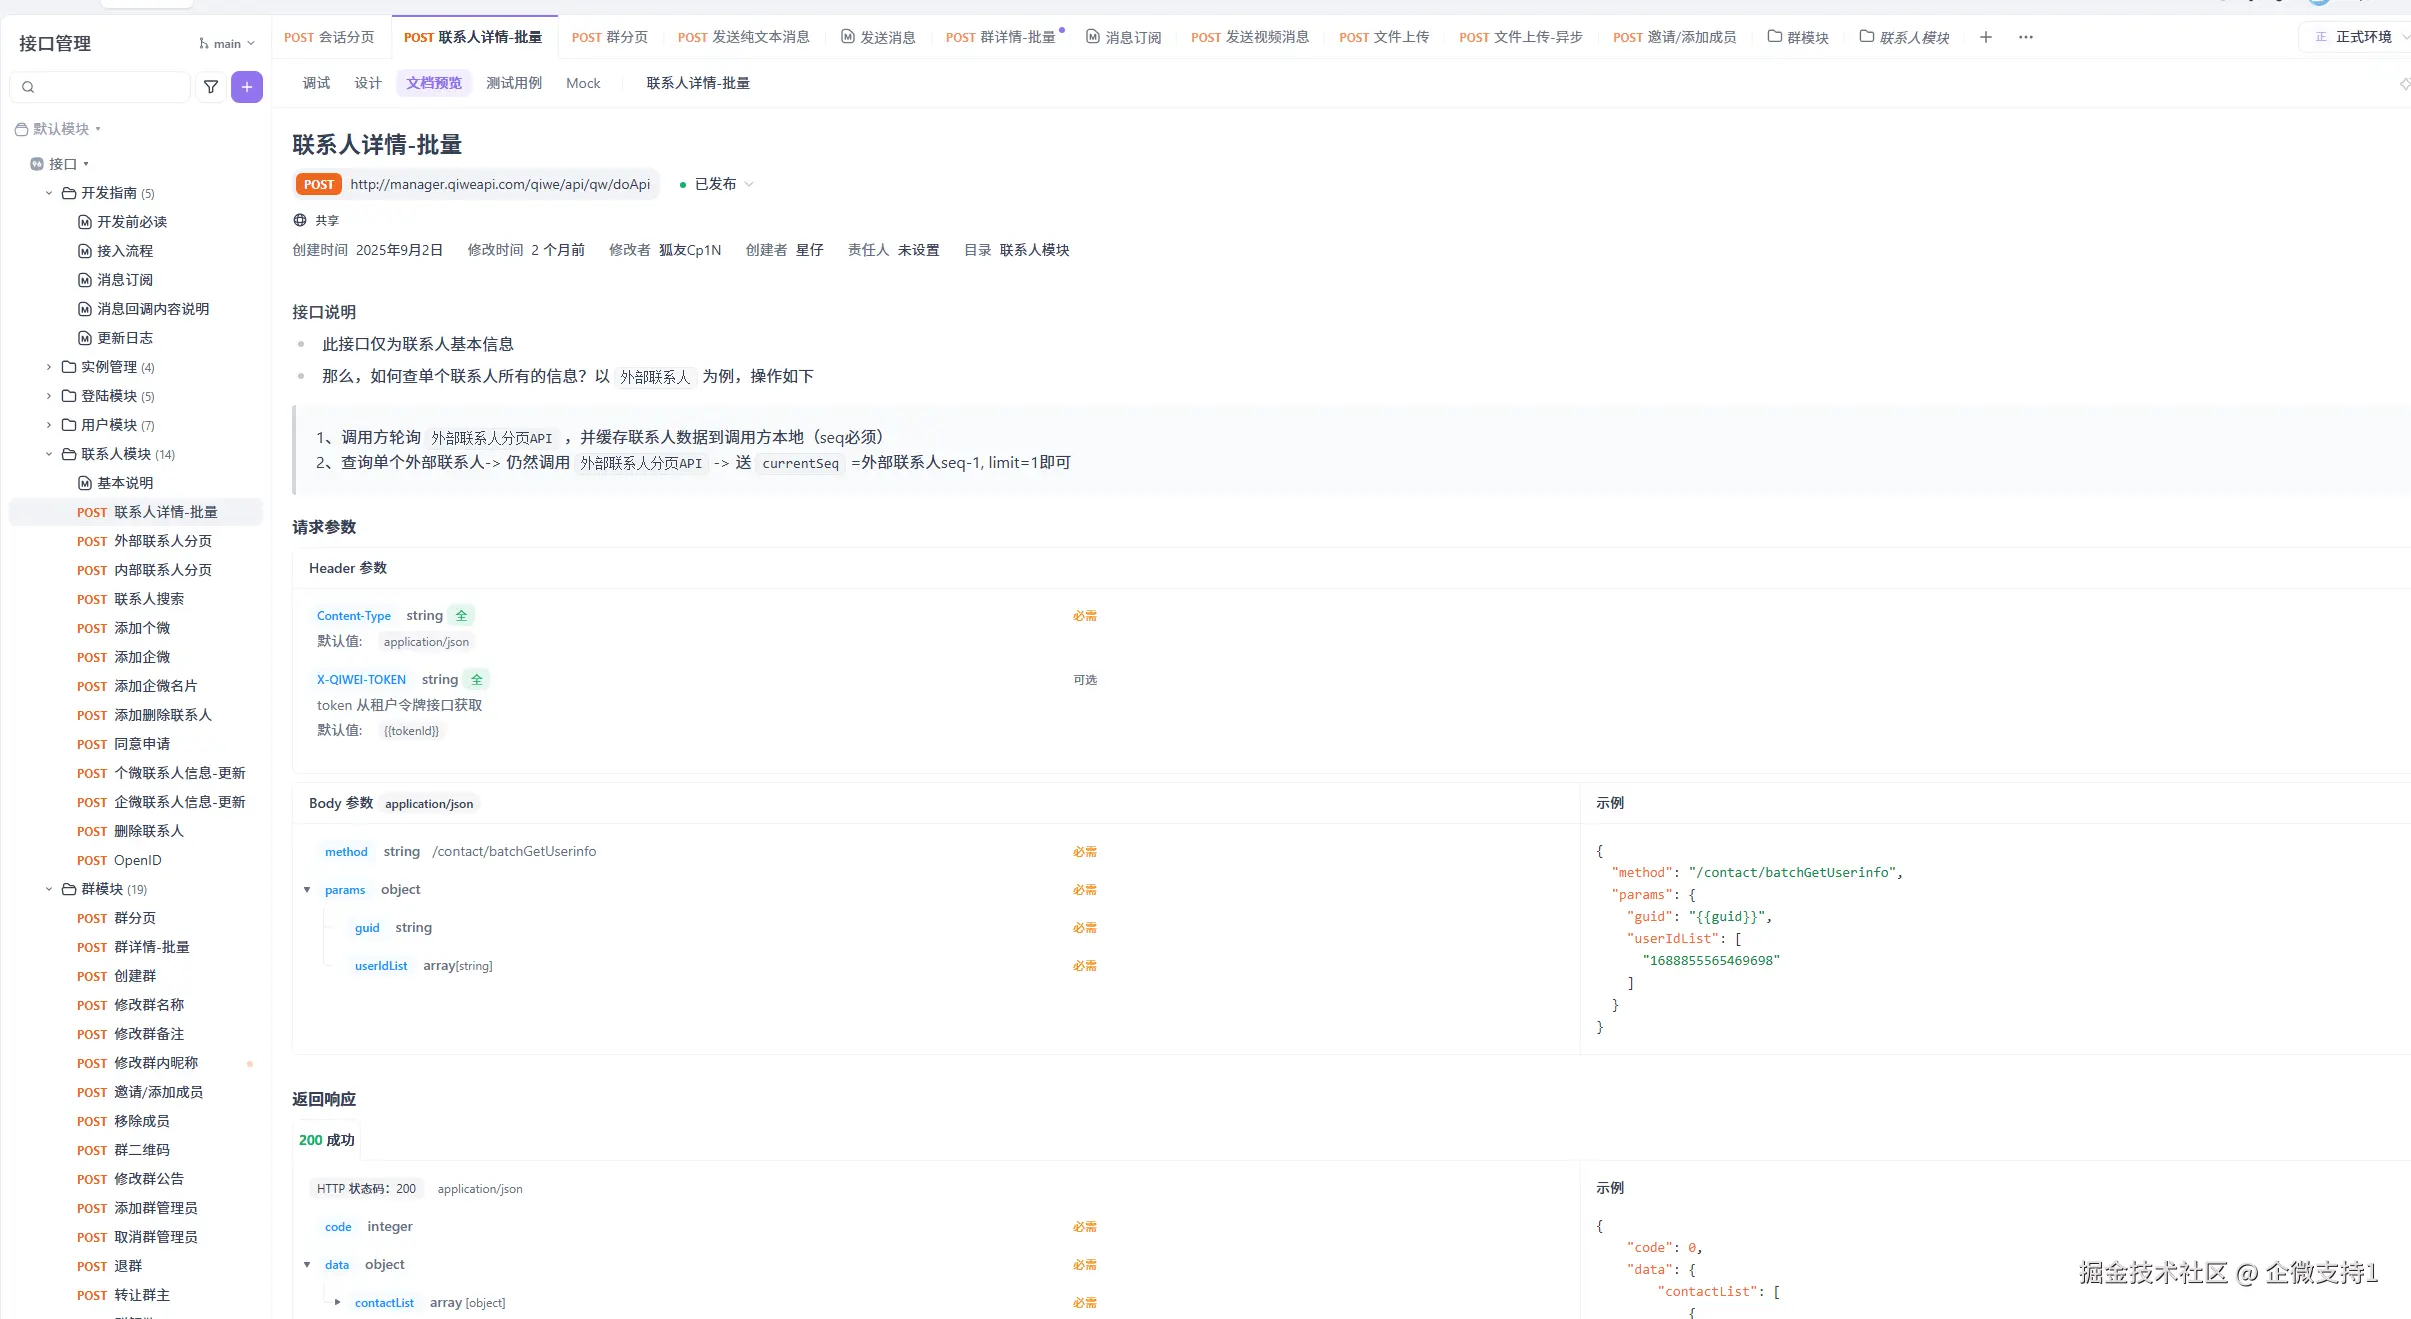The width and height of the screenshot is (2411, 1319).
Task: Click the 默认模块 icon
Action: coord(21,129)
